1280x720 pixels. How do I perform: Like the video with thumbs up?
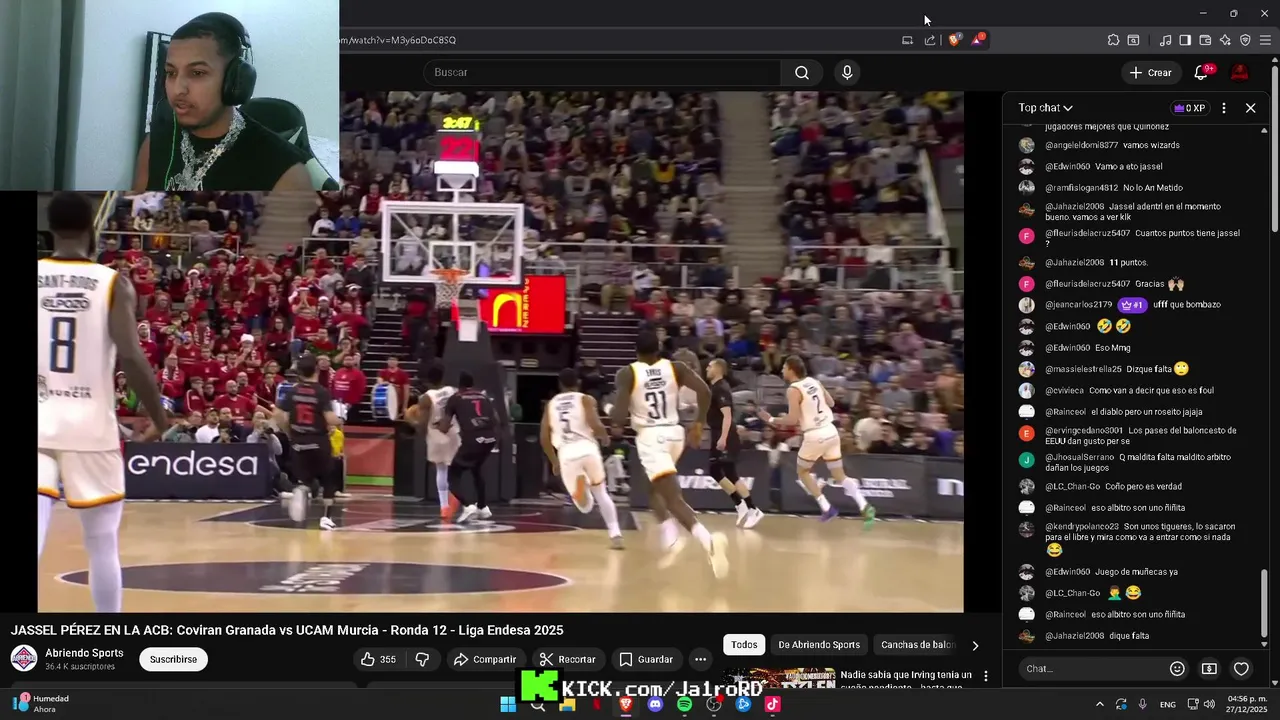pos(378,659)
